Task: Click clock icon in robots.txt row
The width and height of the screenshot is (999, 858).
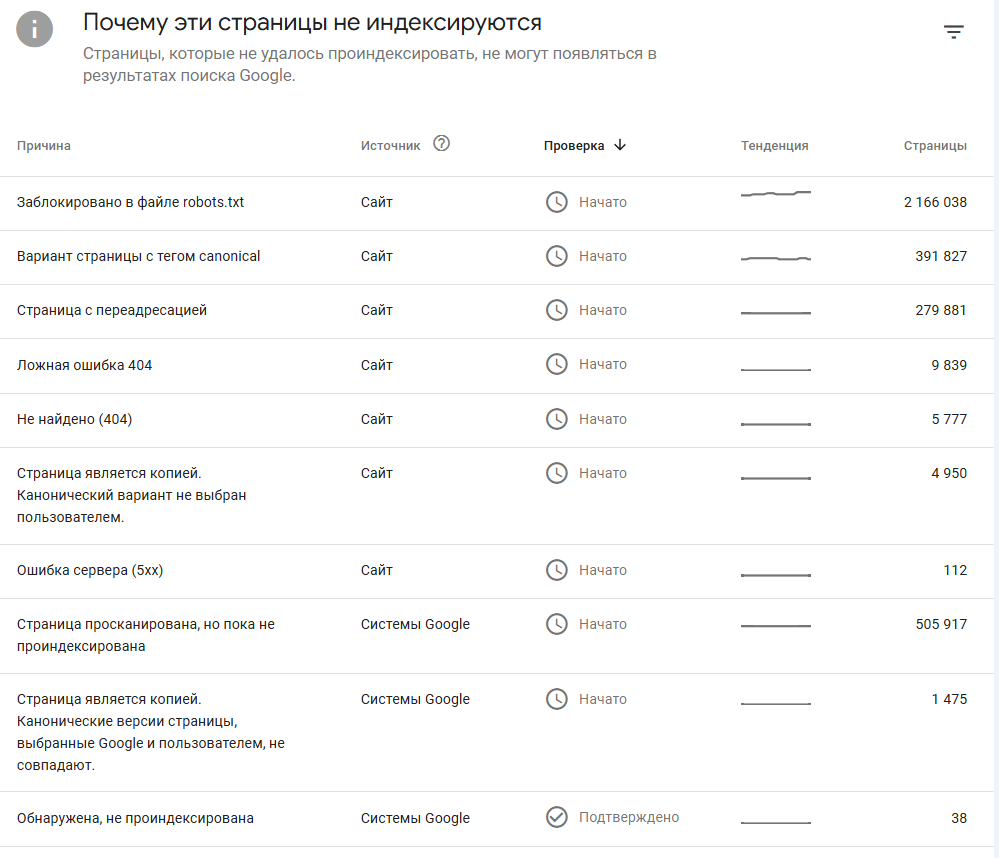Action: tap(556, 202)
